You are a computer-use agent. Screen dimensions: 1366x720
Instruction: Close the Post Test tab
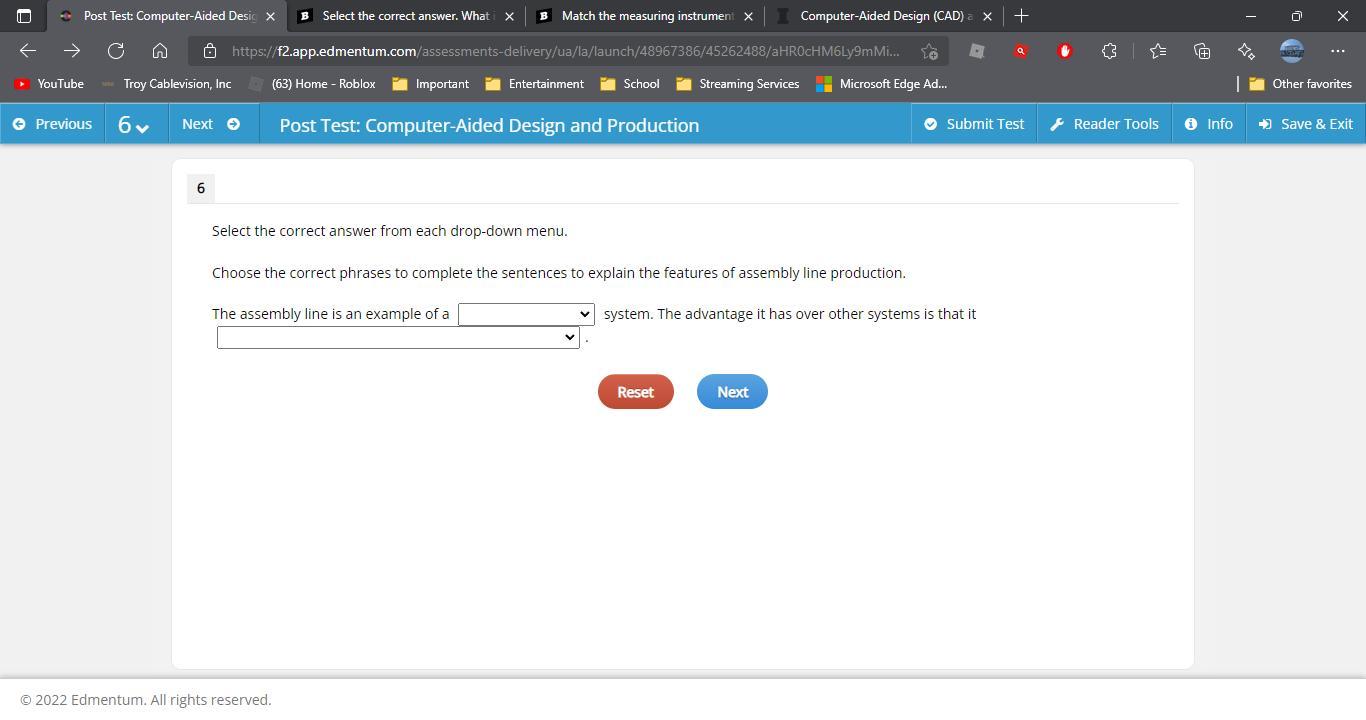270,16
